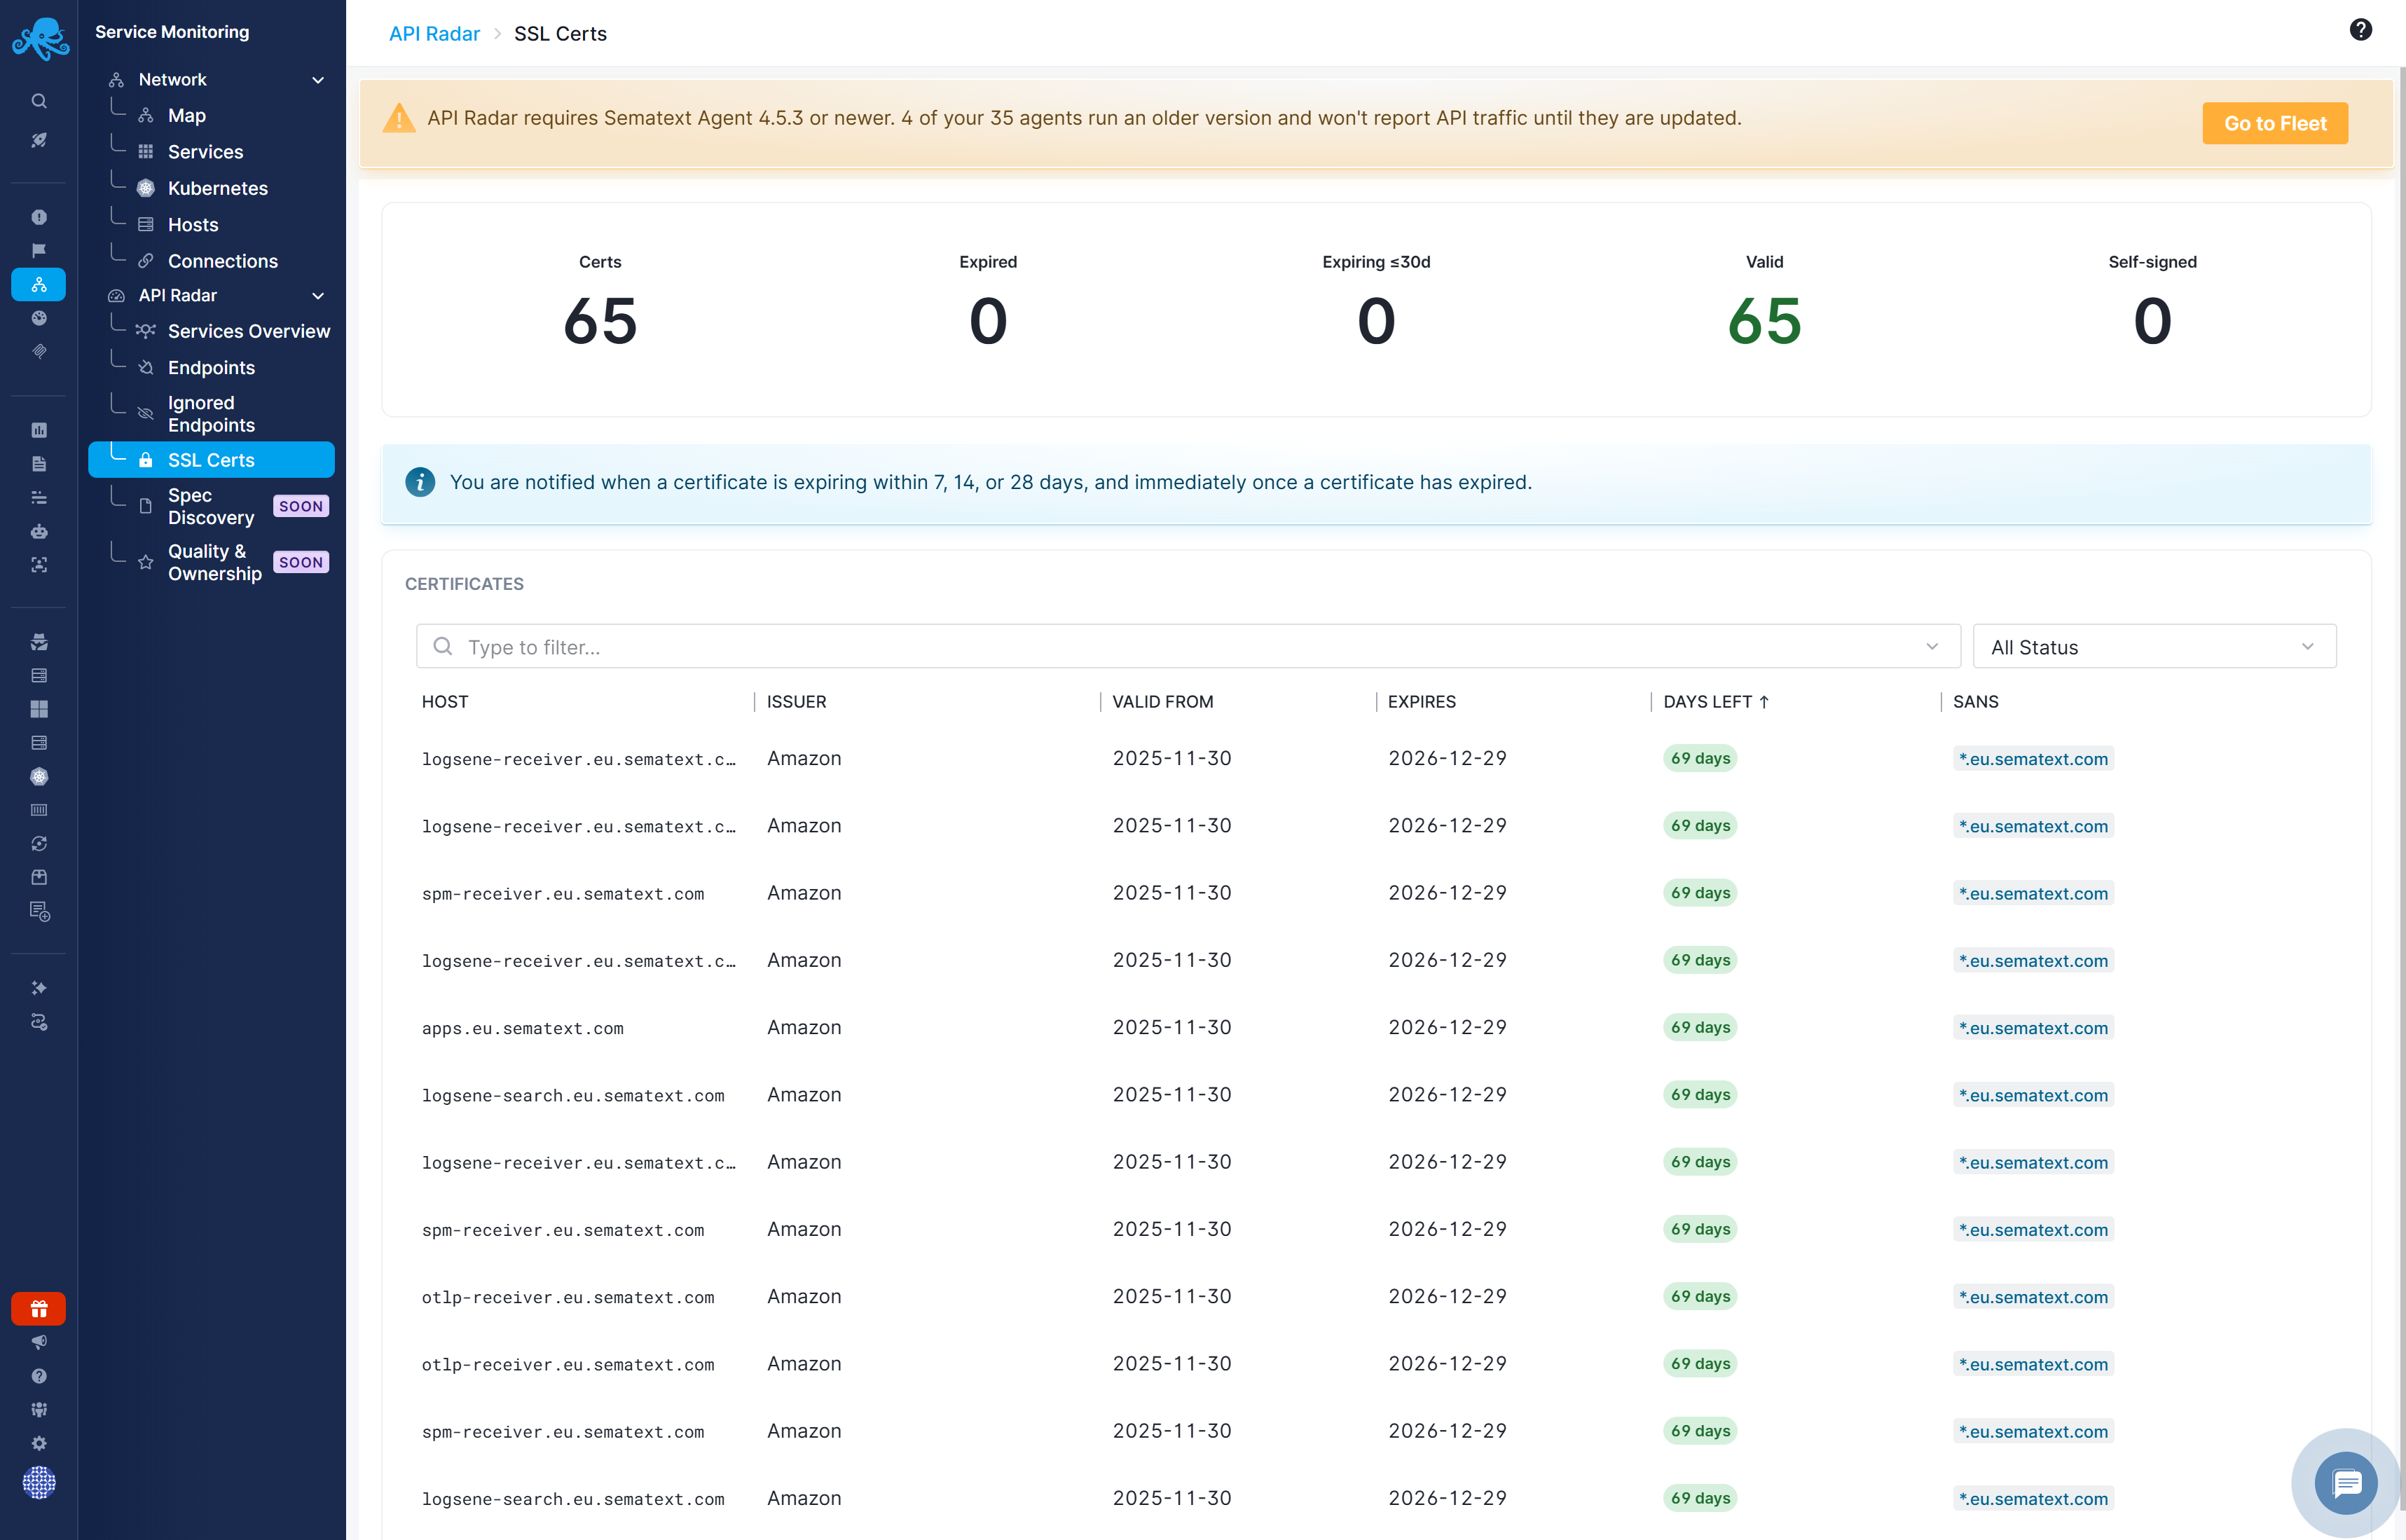2406x1540 pixels.
Task: Open Services Overview under API Radar
Action: click(249, 331)
